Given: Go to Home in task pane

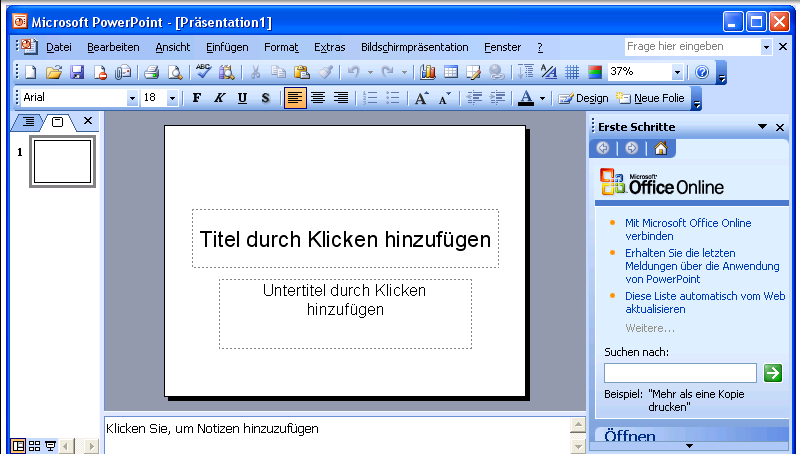Looking at the screenshot, I should point(661,148).
